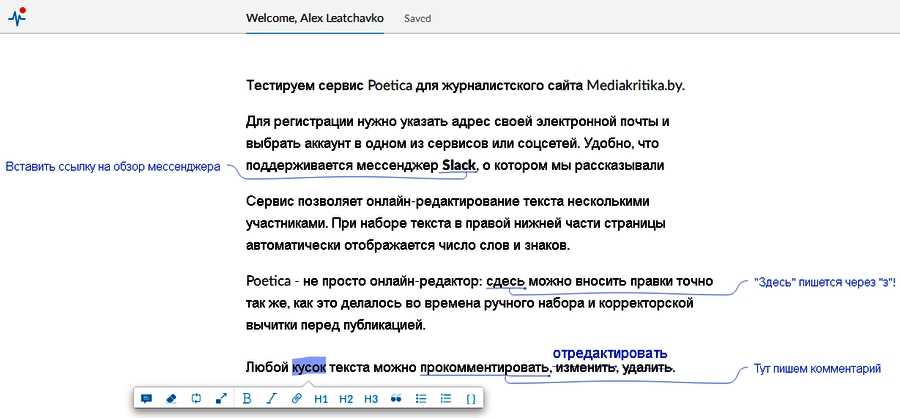The width and height of the screenshot is (900, 418).
Task: Click the word 'публикацией' ending the fourth paragraph
Action: 383,326
